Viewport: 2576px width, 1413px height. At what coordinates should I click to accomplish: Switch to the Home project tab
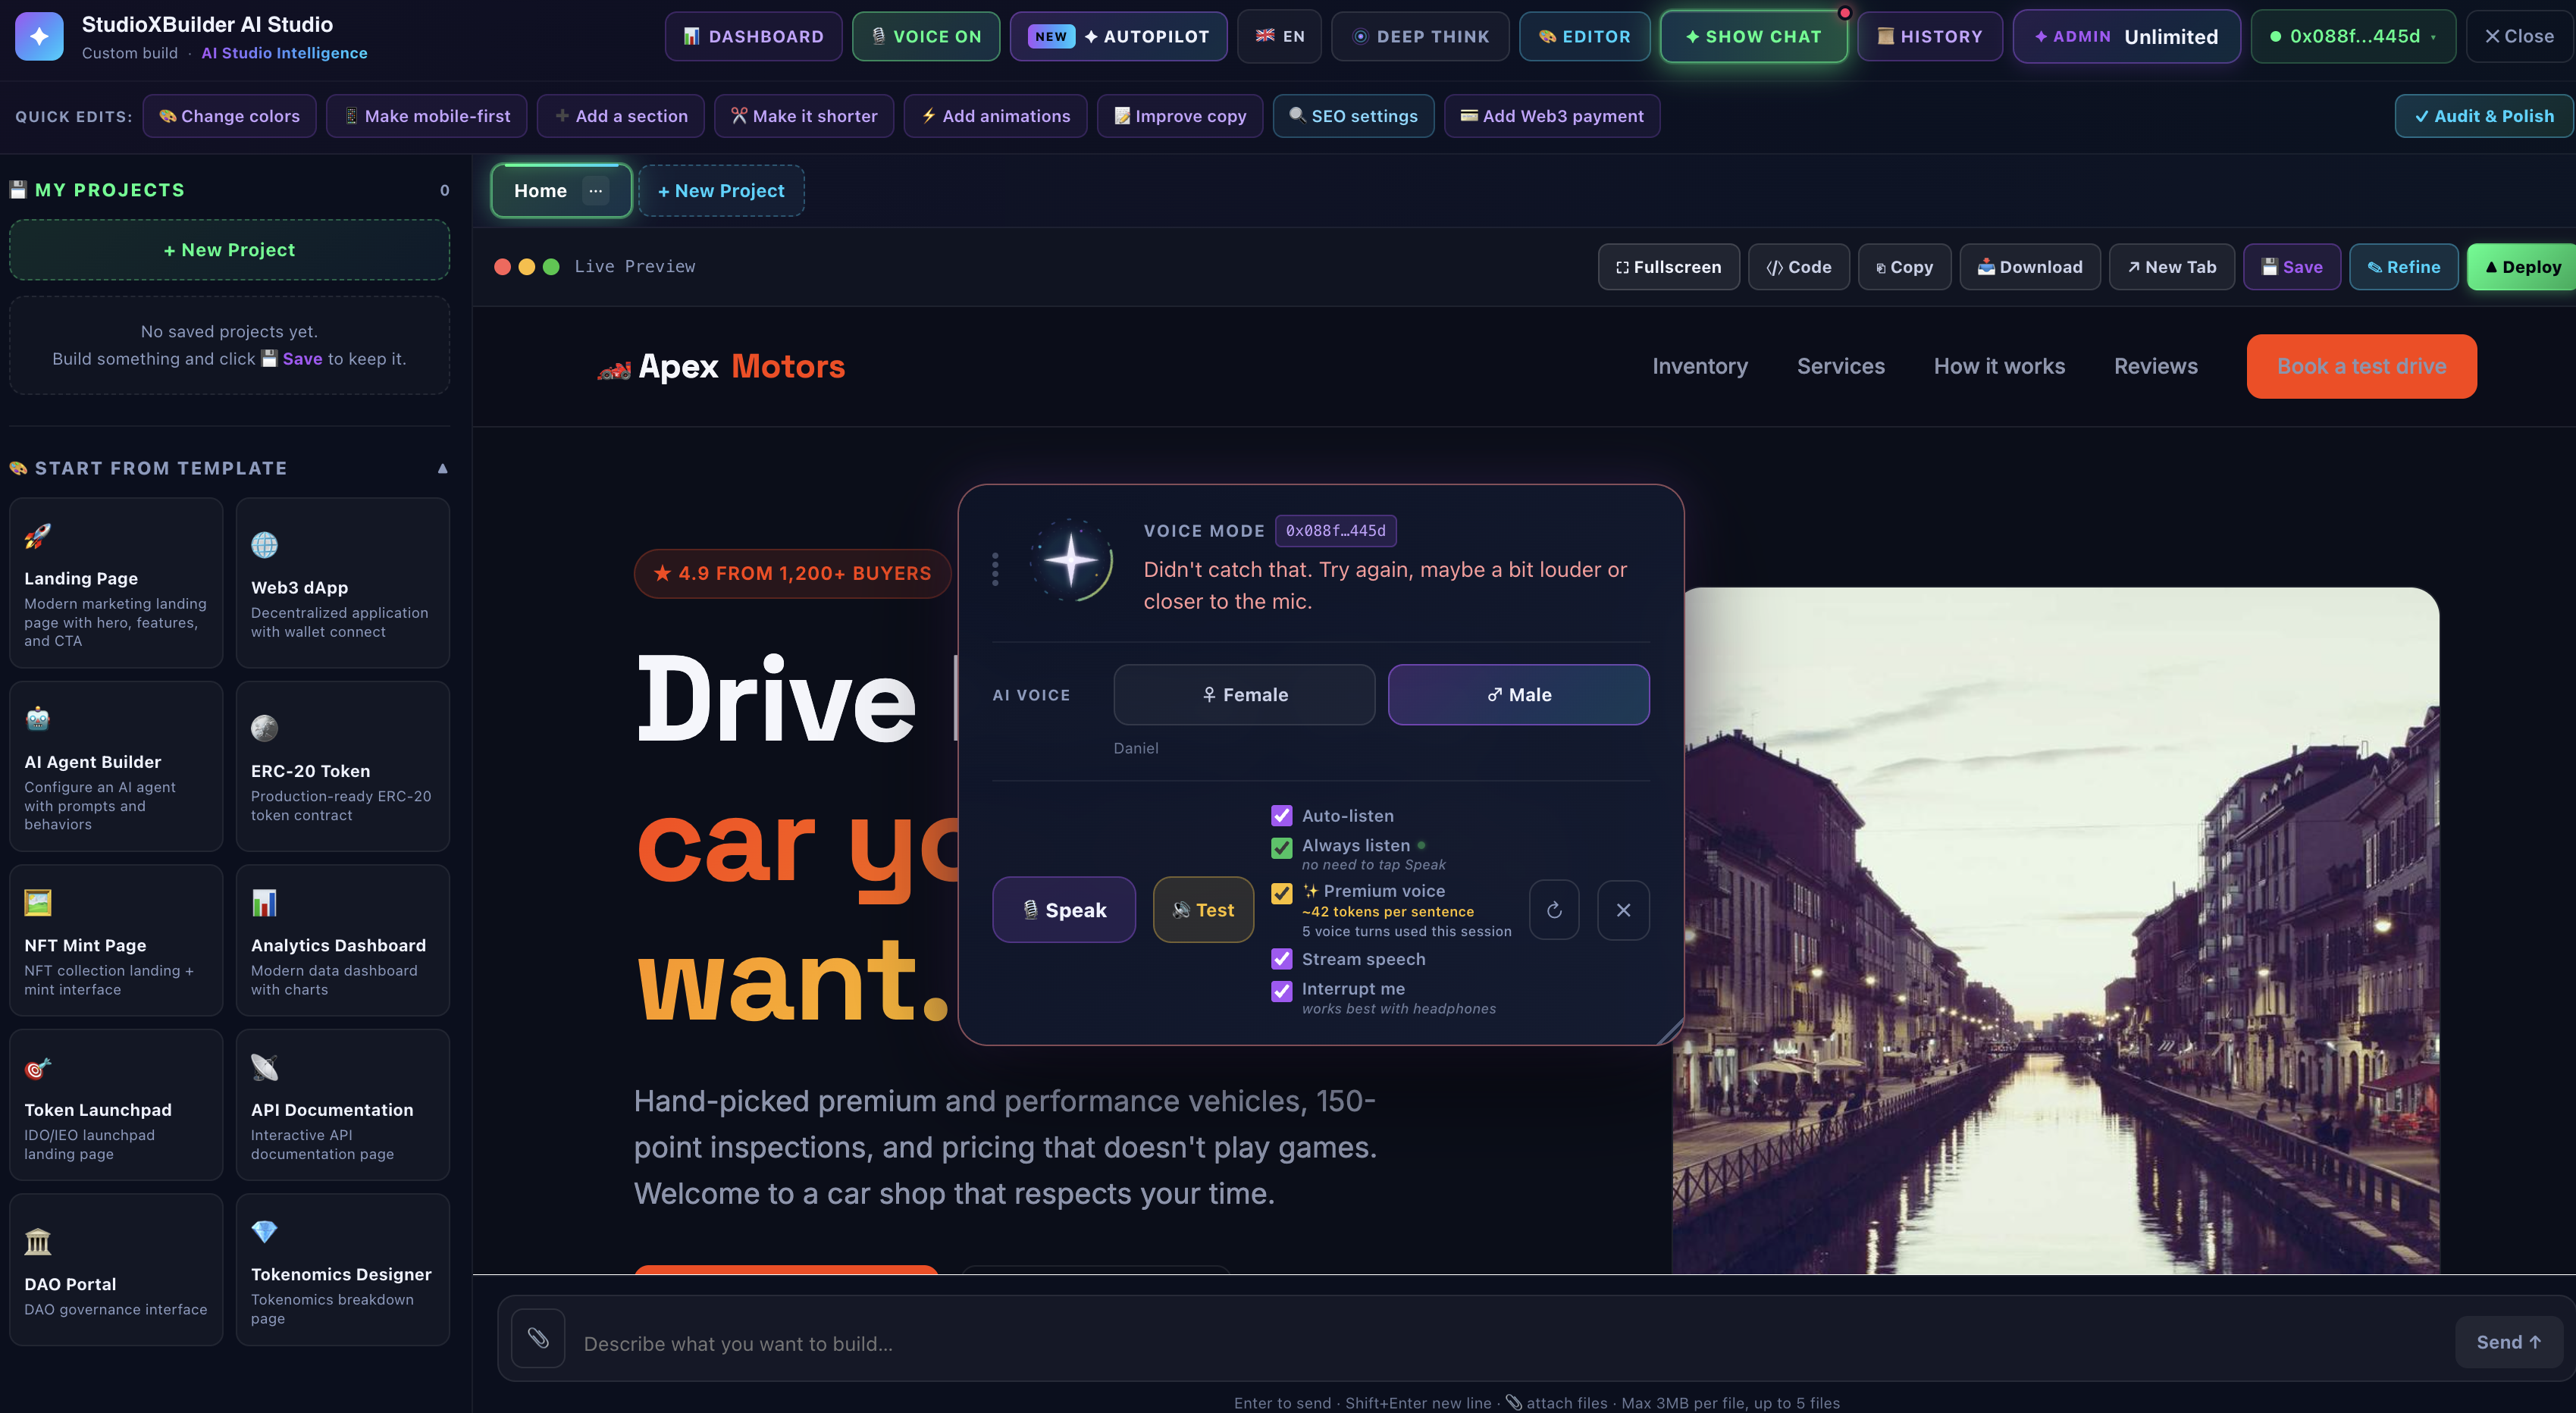click(x=540, y=191)
